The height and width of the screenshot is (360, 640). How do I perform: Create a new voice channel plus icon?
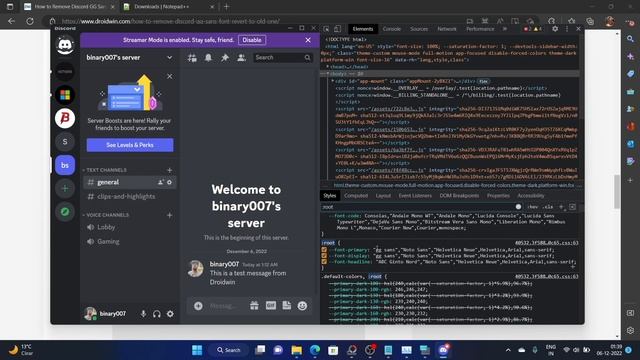tap(169, 215)
